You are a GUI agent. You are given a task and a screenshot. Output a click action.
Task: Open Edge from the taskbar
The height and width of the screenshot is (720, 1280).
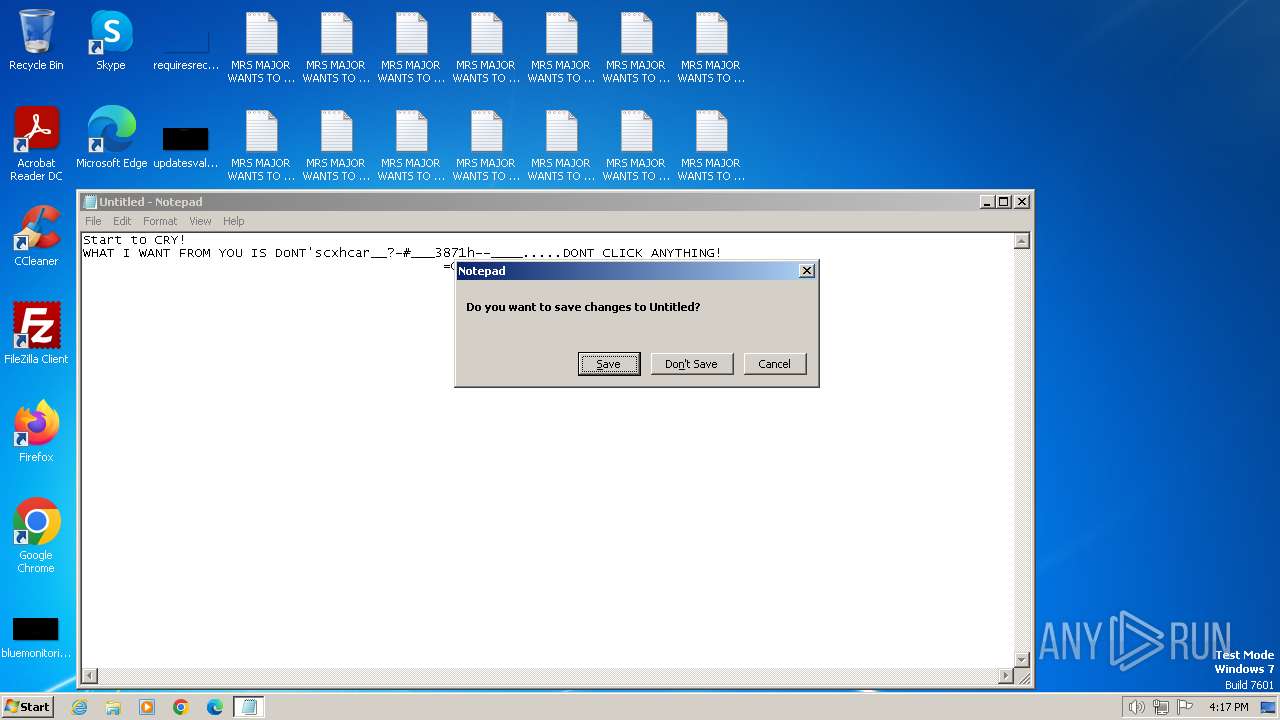(x=215, y=707)
